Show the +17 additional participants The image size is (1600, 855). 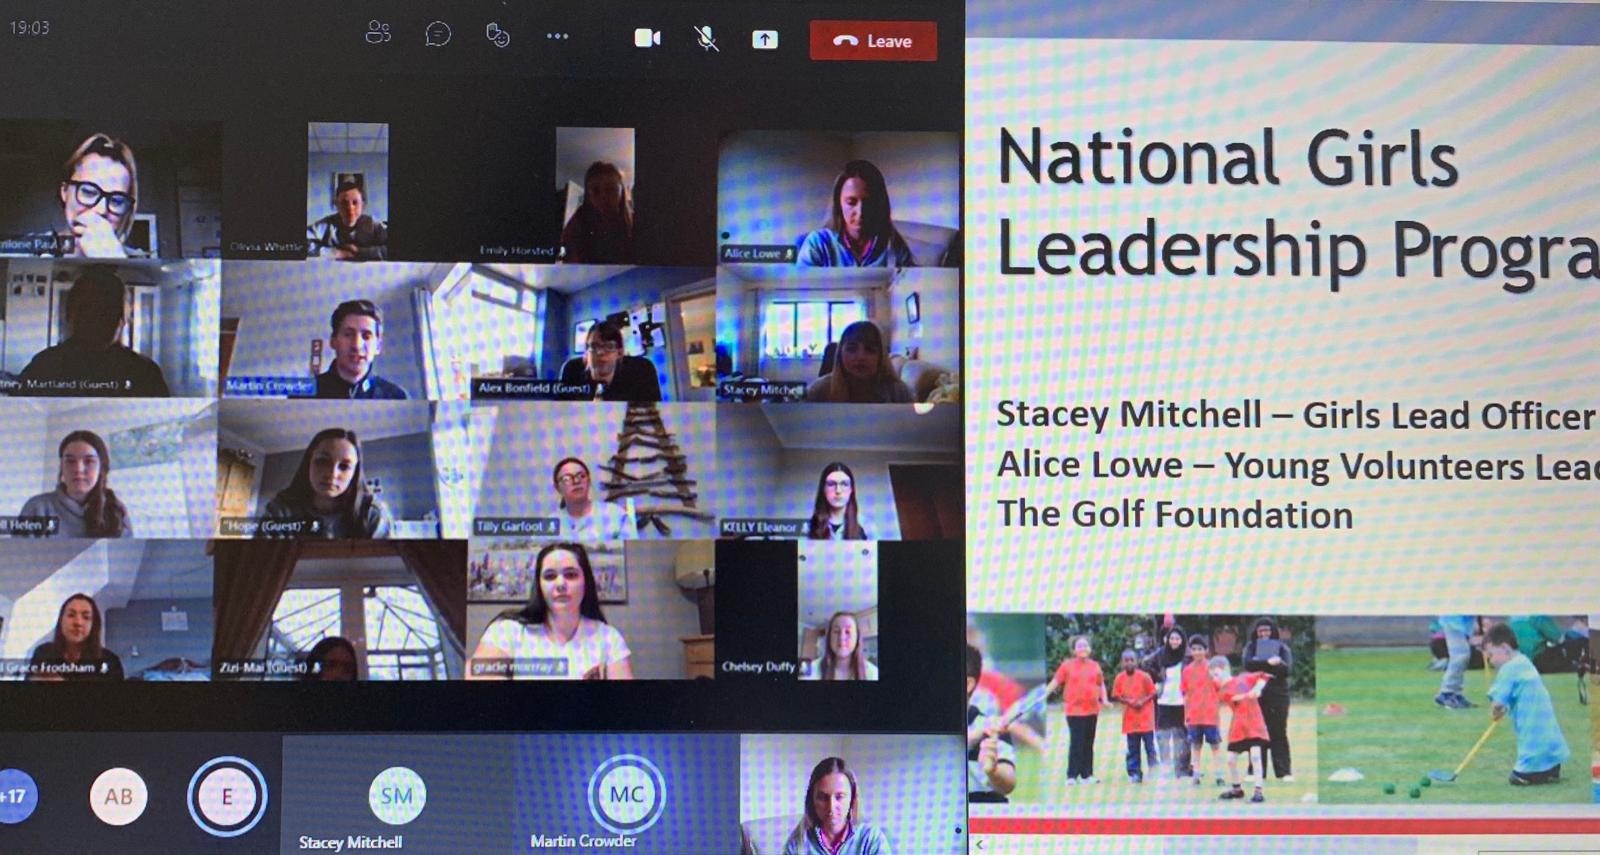pos(14,796)
